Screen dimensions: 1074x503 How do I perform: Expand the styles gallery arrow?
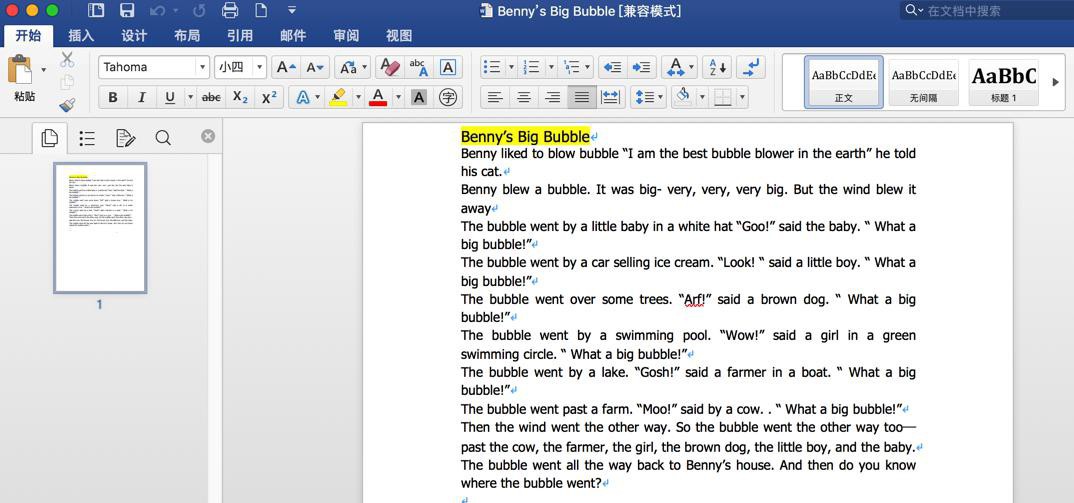tap(1056, 82)
